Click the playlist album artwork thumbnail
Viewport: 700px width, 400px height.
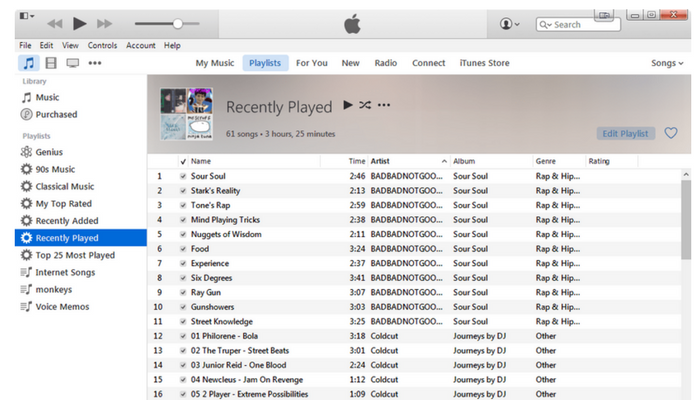pyautogui.click(x=186, y=114)
